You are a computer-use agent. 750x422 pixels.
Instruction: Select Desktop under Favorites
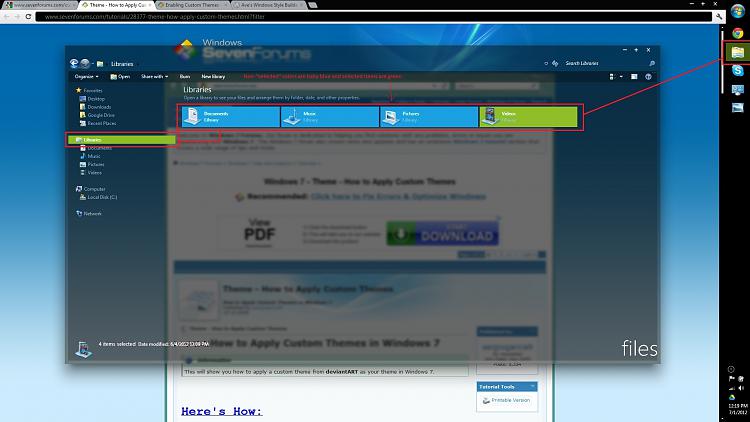point(92,99)
